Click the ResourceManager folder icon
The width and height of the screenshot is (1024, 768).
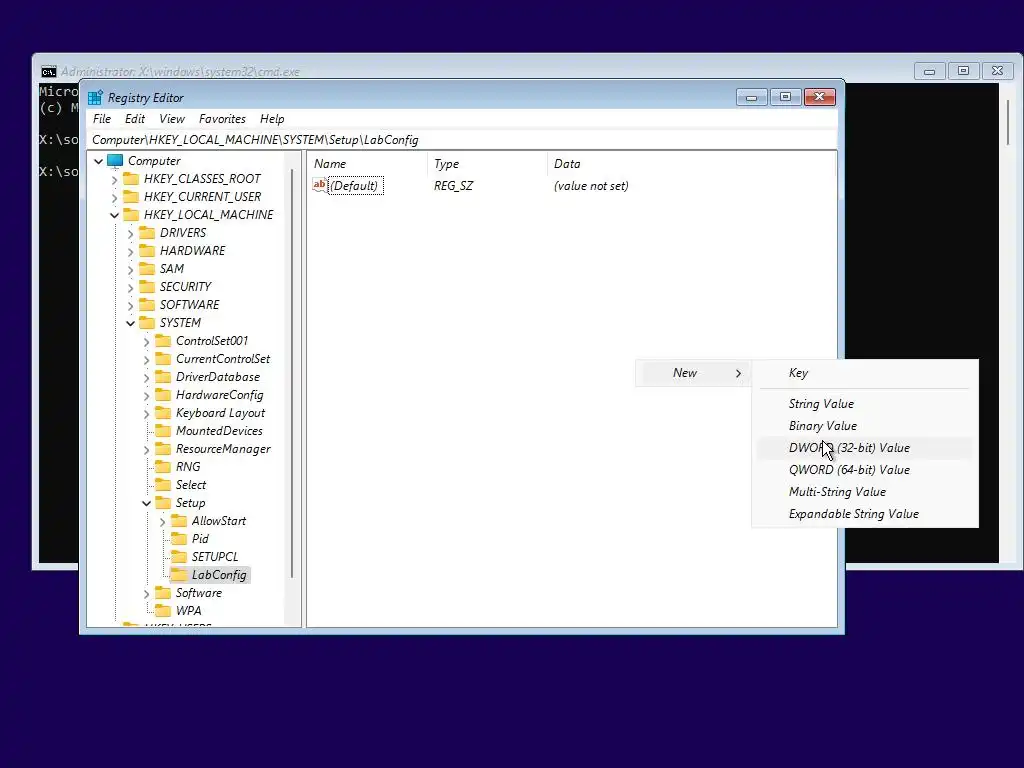pyautogui.click(x=163, y=449)
